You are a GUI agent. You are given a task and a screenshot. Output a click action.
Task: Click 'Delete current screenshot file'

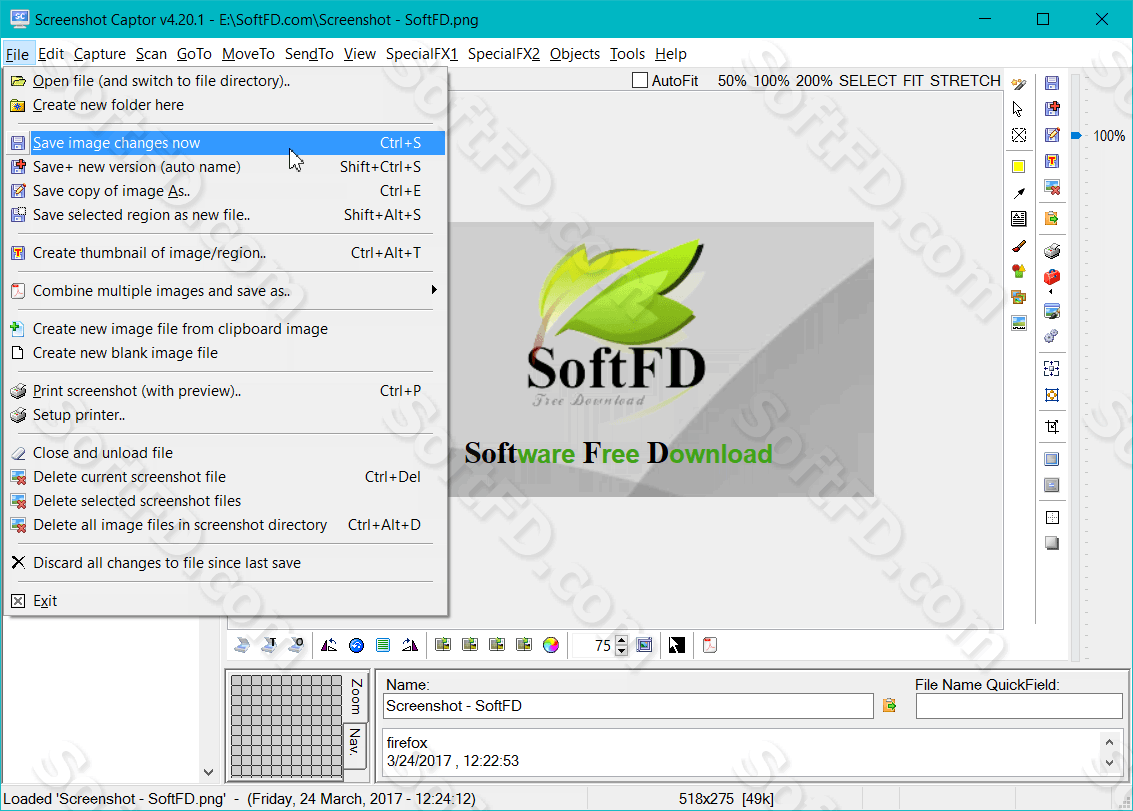[225, 477]
